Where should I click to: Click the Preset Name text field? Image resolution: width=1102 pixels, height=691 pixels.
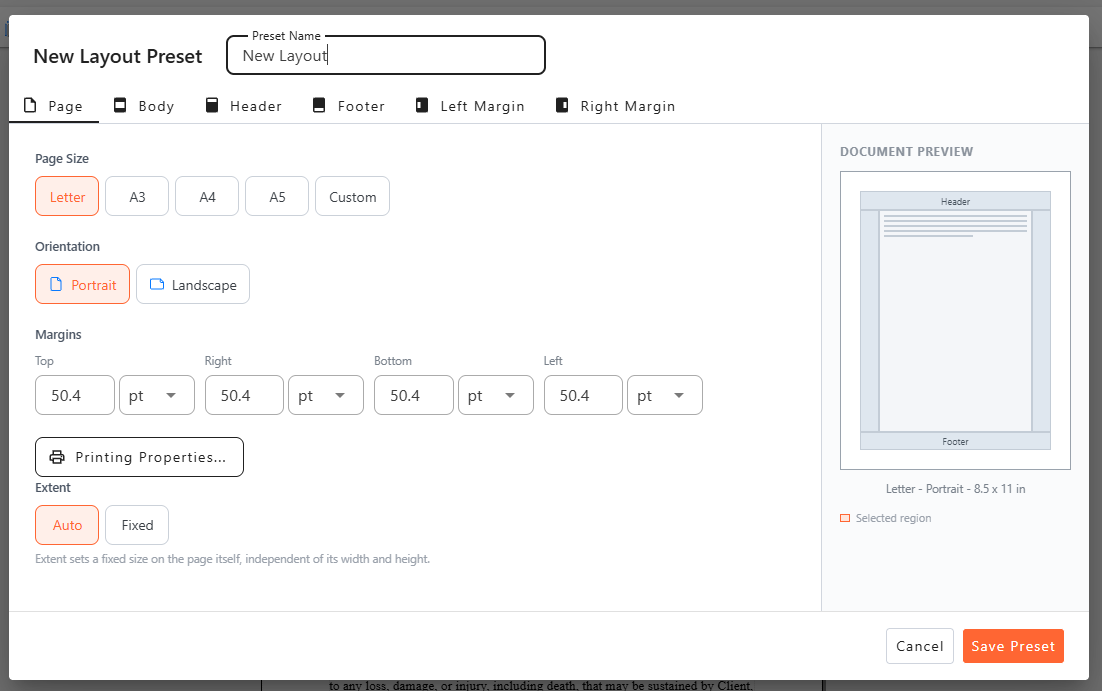point(386,56)
